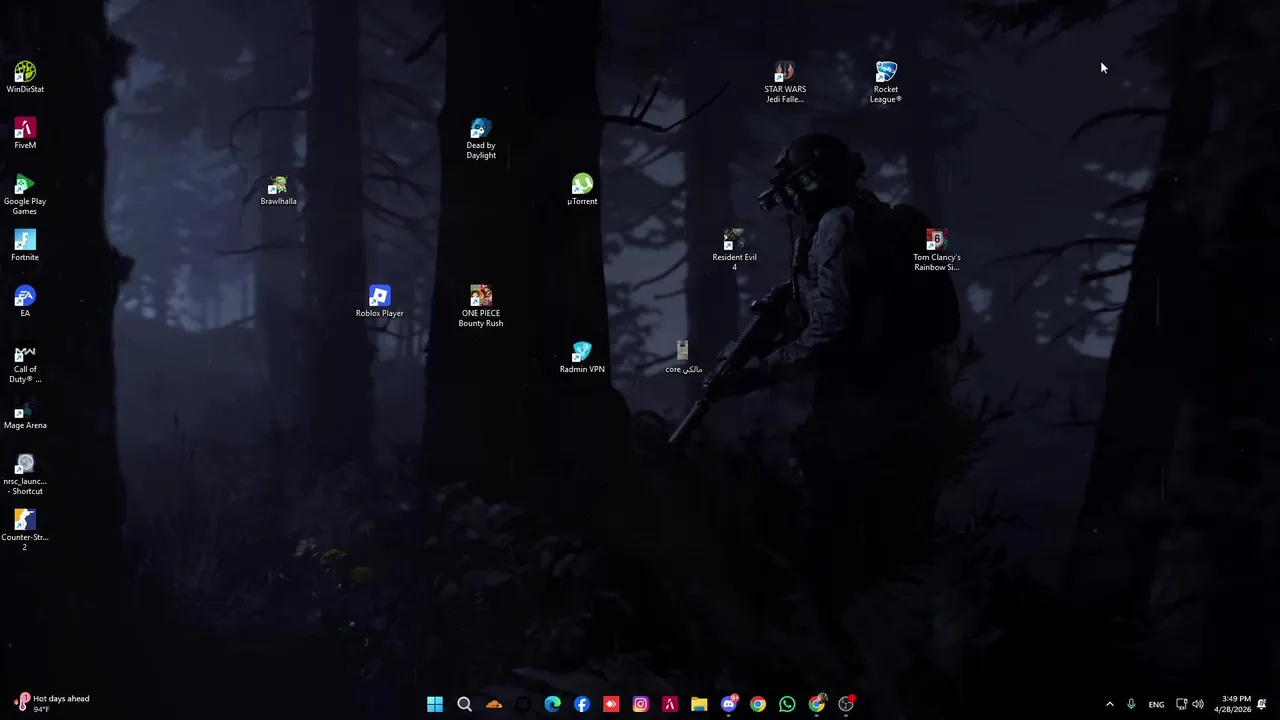Open Discord with the 9+ badge

click(729, 704)
